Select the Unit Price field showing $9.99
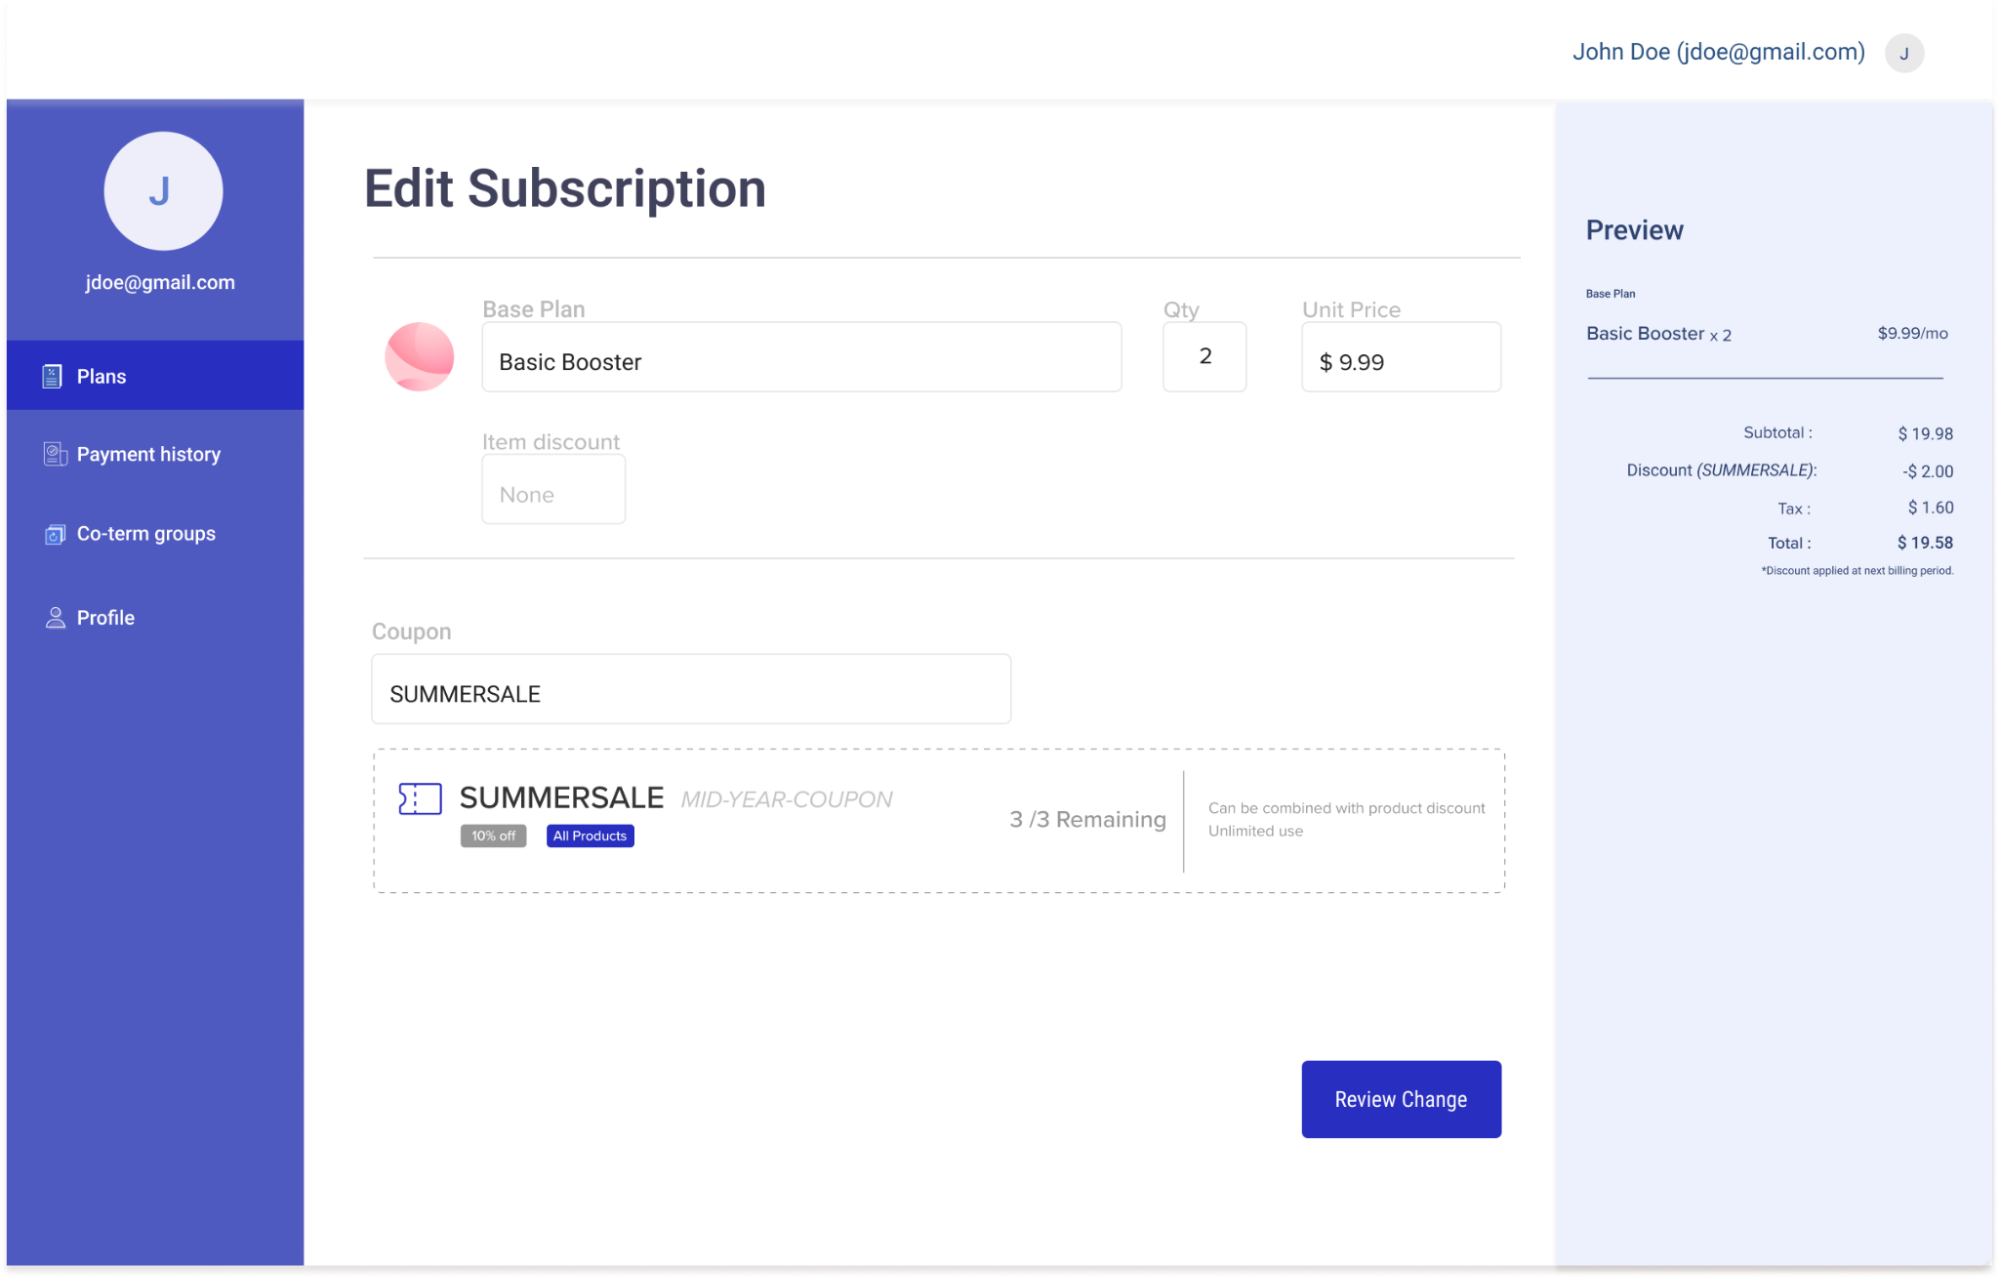 coord(1399,357)
